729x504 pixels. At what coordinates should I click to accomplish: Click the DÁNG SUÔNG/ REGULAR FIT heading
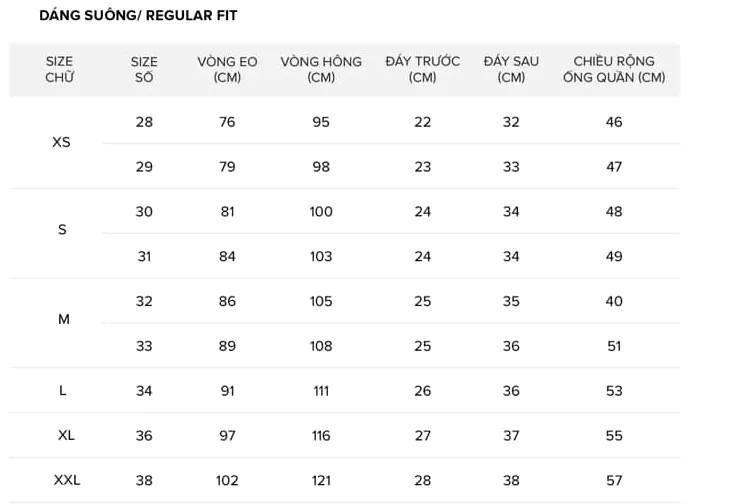(138, 15)
